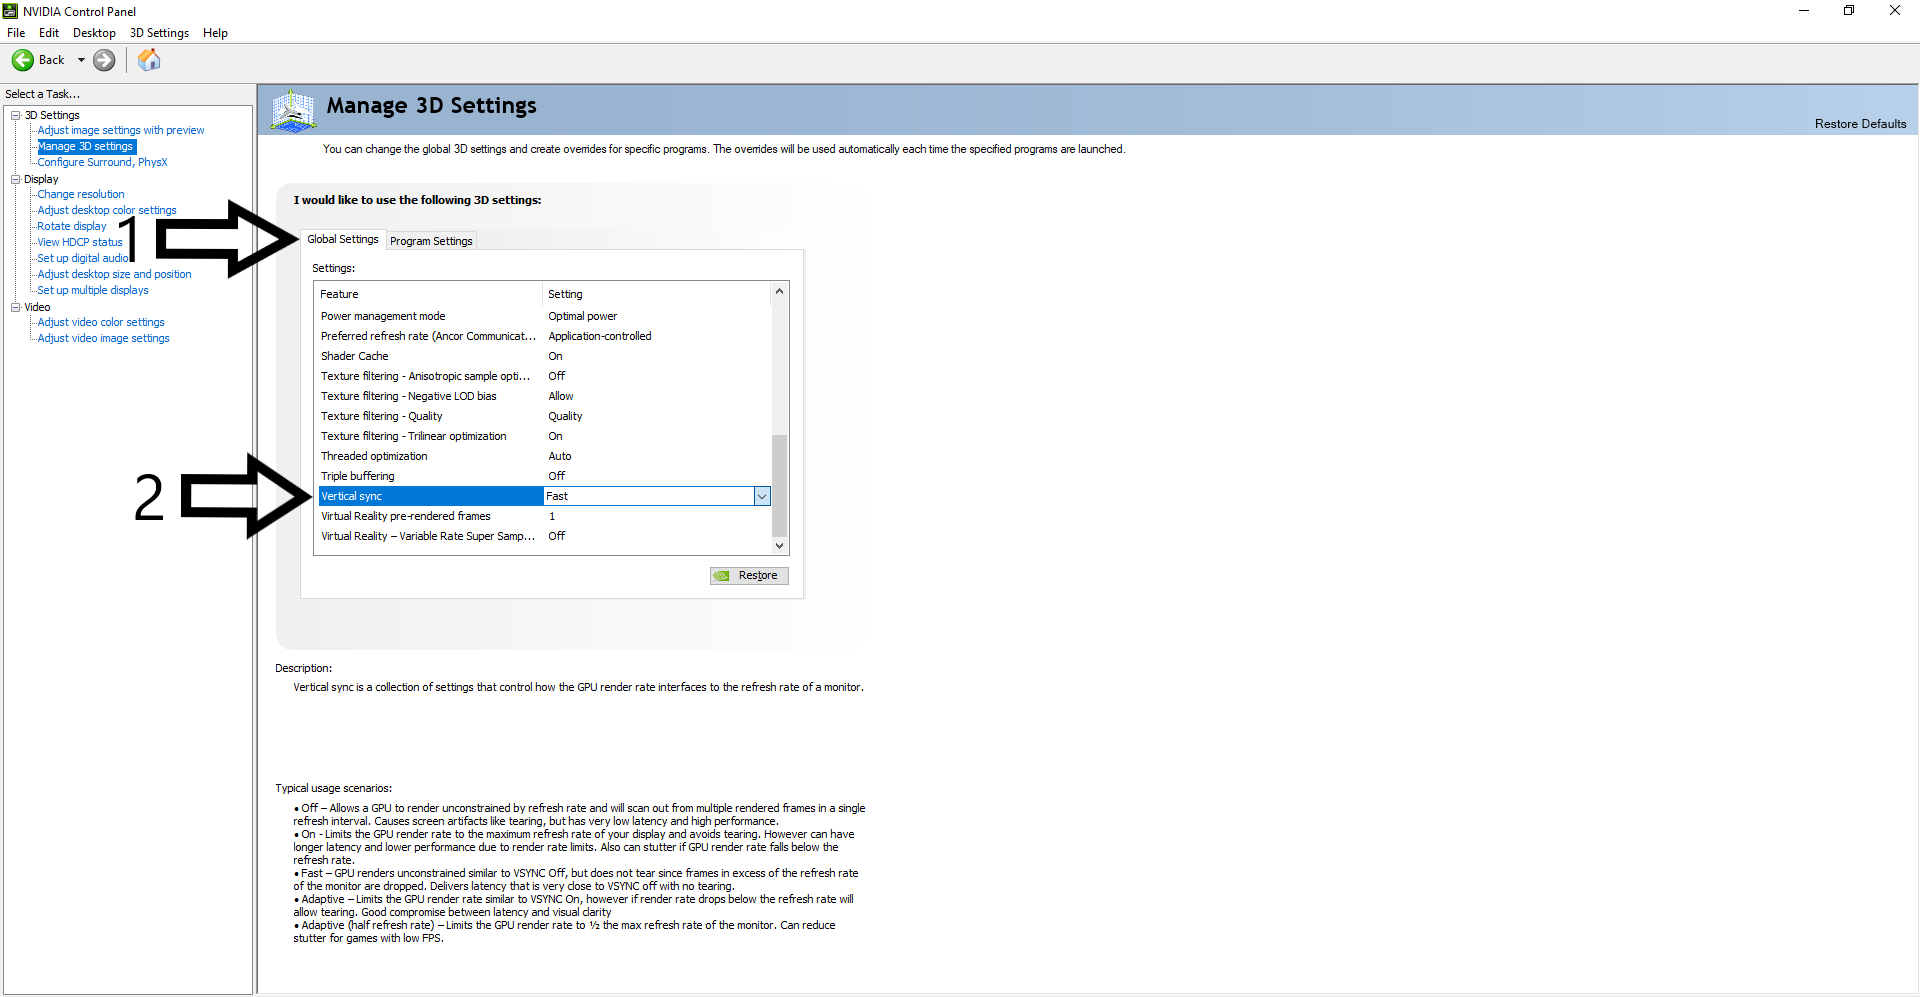The height and width of the screenshot is (997, 1920).
Task: Click the Display tree label
Action: pyautogui.click(x=41, y=179)
